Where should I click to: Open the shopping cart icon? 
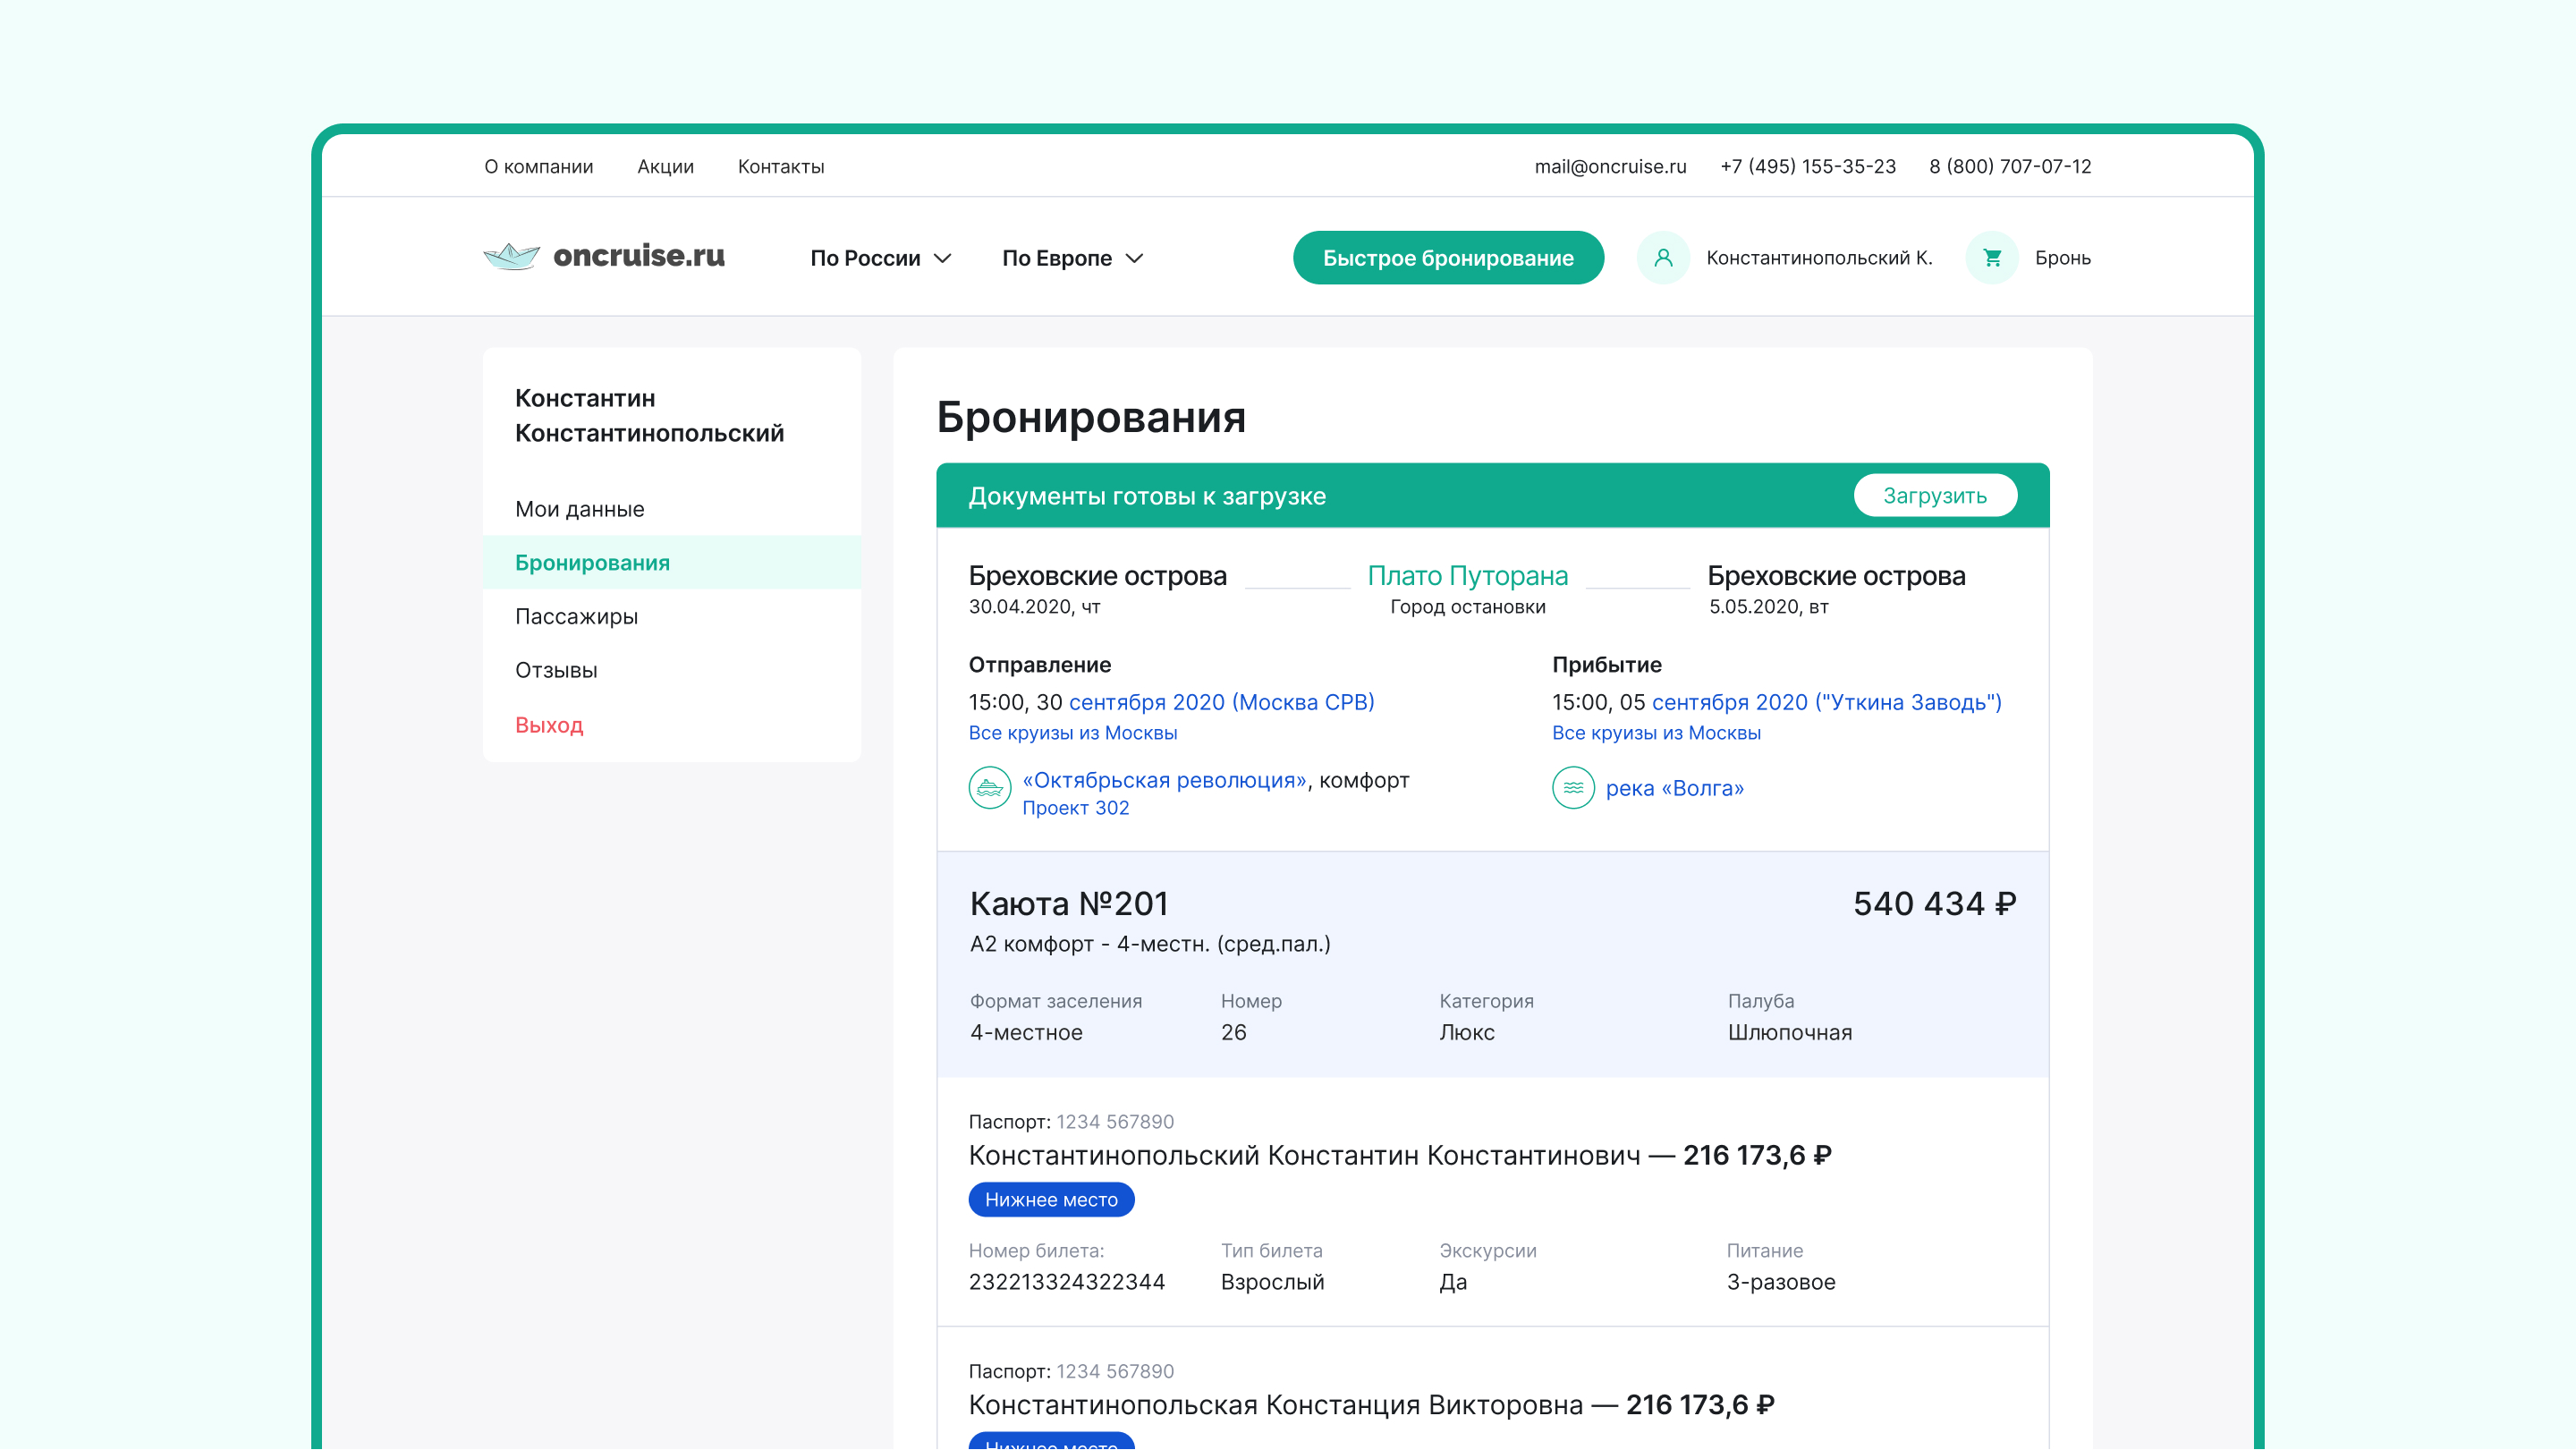[x=1992, y=258]
